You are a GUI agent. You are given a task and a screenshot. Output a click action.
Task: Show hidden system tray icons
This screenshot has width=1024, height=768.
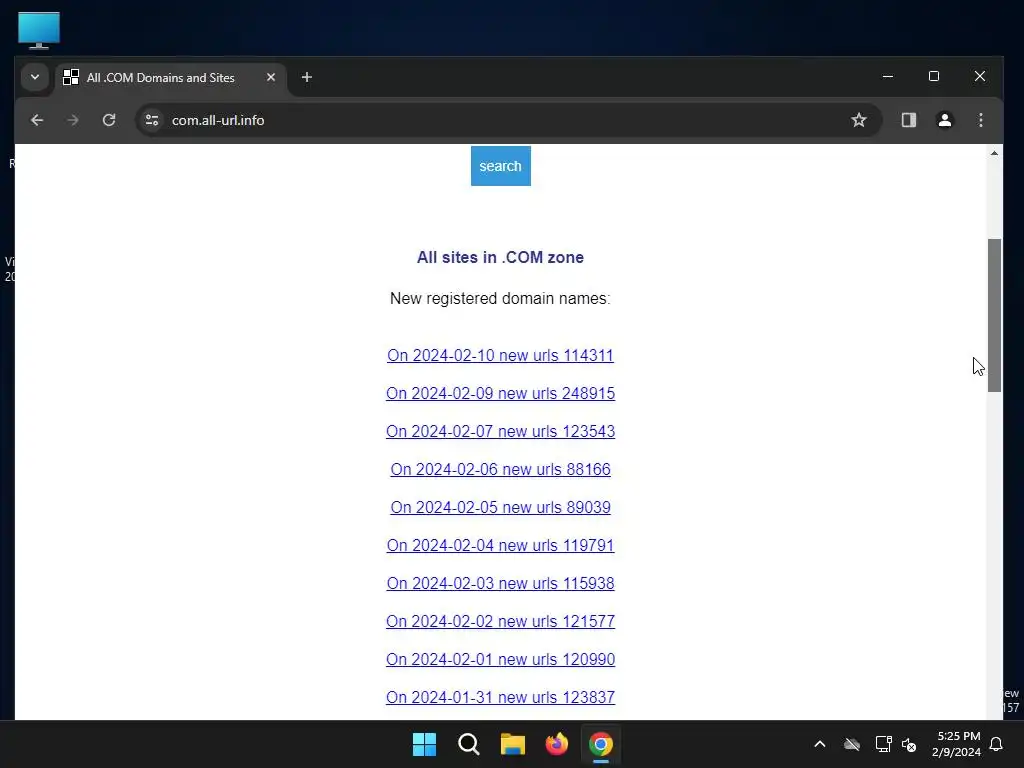click(820, 744)
